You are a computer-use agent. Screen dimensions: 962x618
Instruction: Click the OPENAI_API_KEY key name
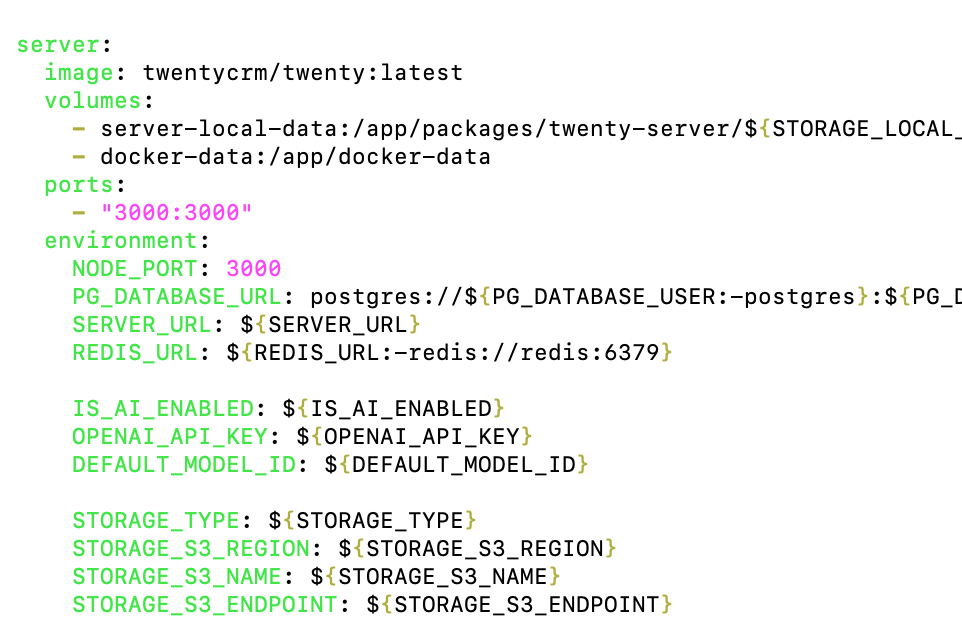point(170,437)
